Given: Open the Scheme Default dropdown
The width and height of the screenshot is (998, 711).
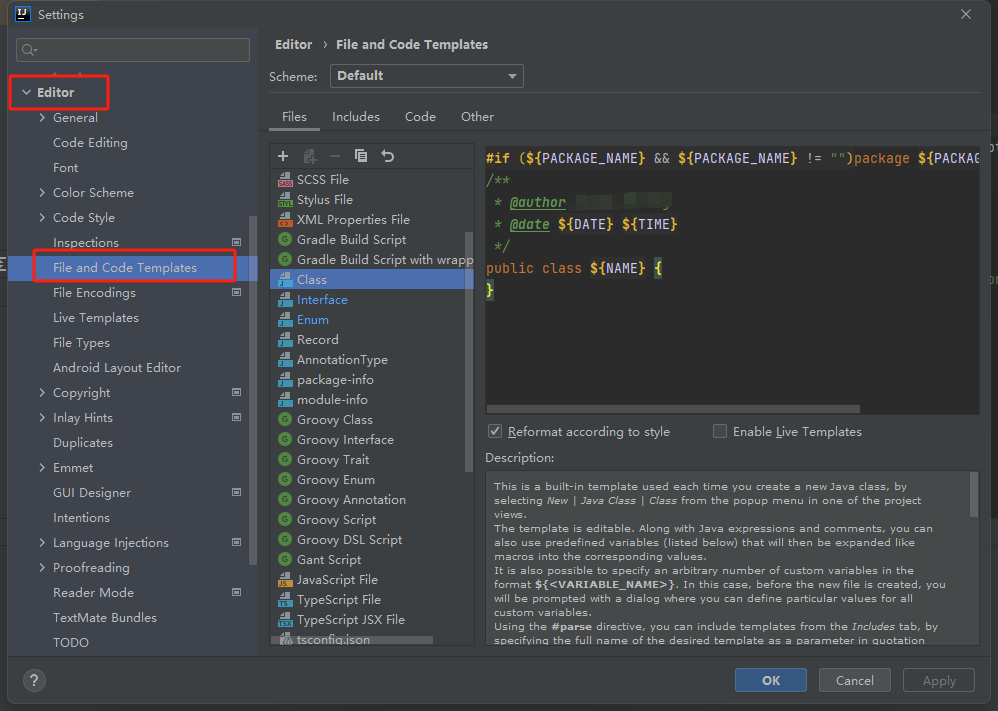Looking at the screenshot, I should 426,76.
